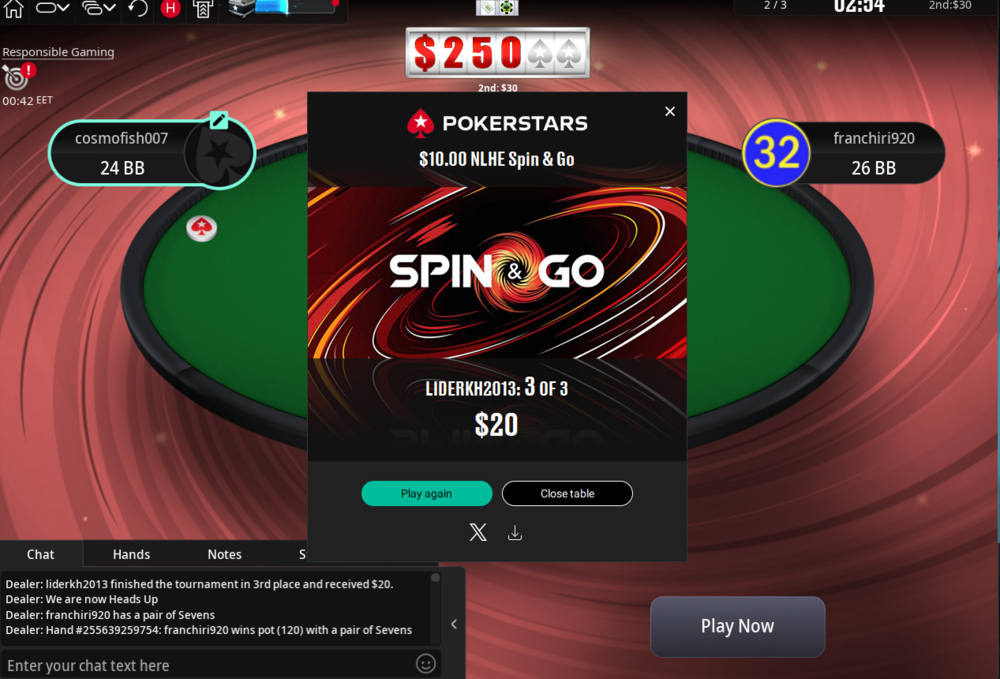Go to the home lobby icon

coord(13,9)
